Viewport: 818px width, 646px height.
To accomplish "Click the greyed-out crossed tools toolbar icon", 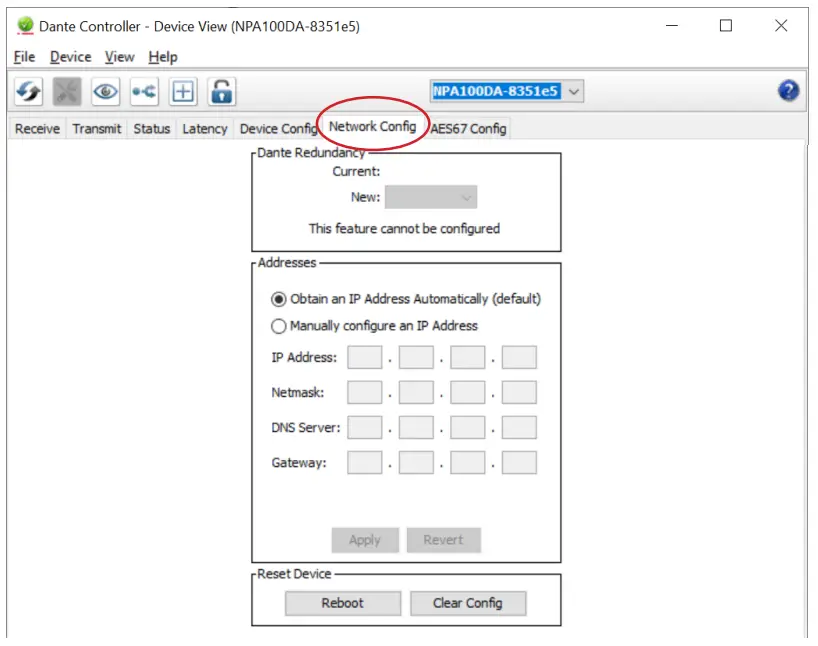I will click(x=67, y=92).
